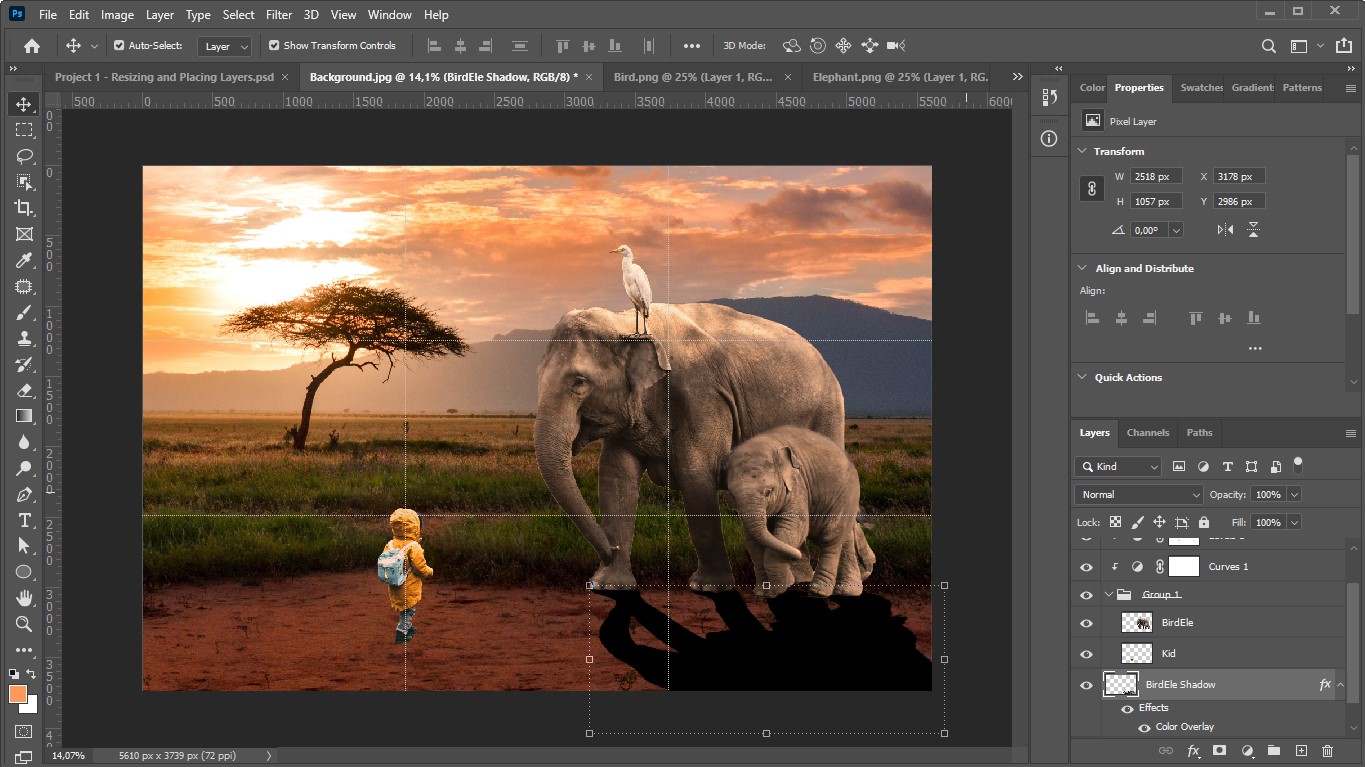Toggle the Auto-Select checkbox
The image size is (1365, 767).
point(119,46)
